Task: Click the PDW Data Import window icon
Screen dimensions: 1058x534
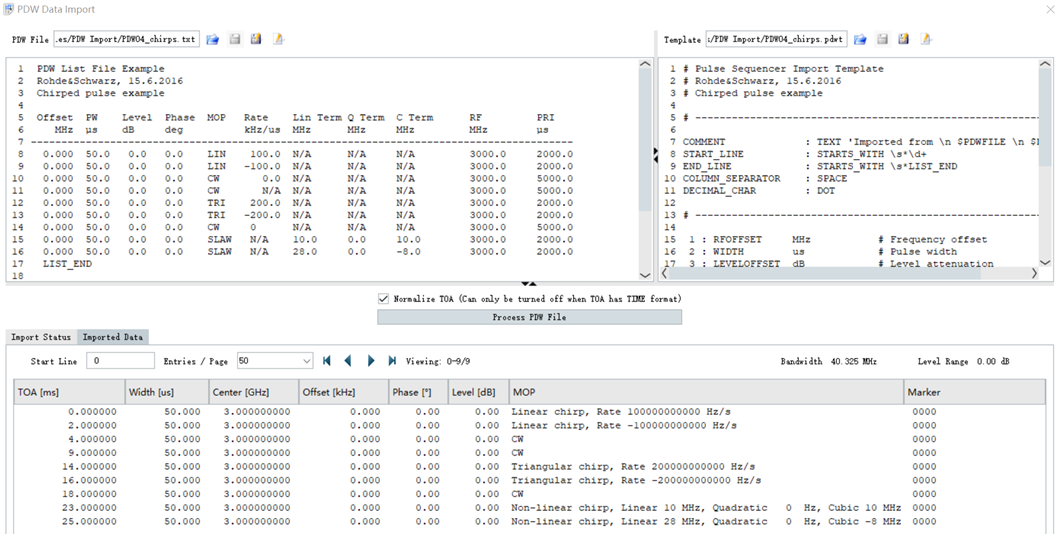Action: pos(9,9)
